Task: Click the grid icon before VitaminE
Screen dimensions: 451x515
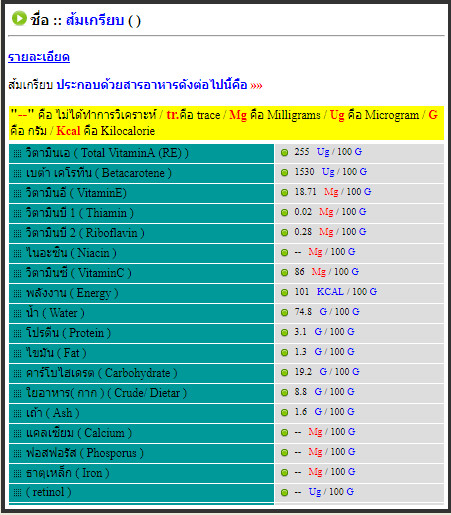Action: click(17, 194)
